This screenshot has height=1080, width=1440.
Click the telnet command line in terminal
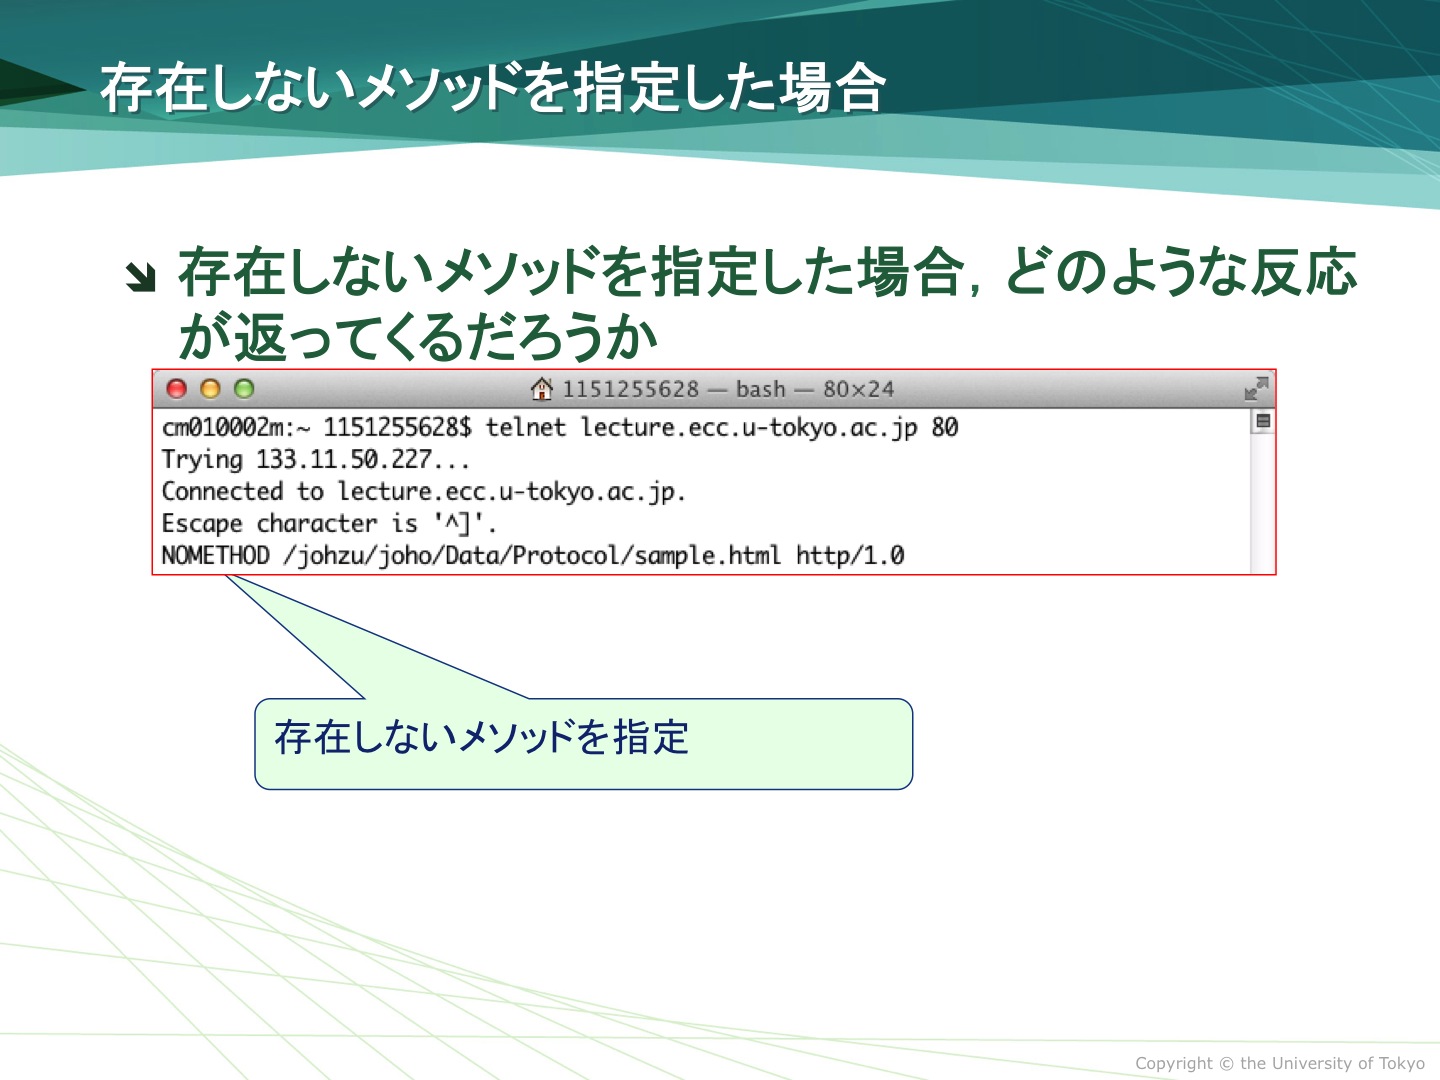pyautogui.click(x=560, y=428)
